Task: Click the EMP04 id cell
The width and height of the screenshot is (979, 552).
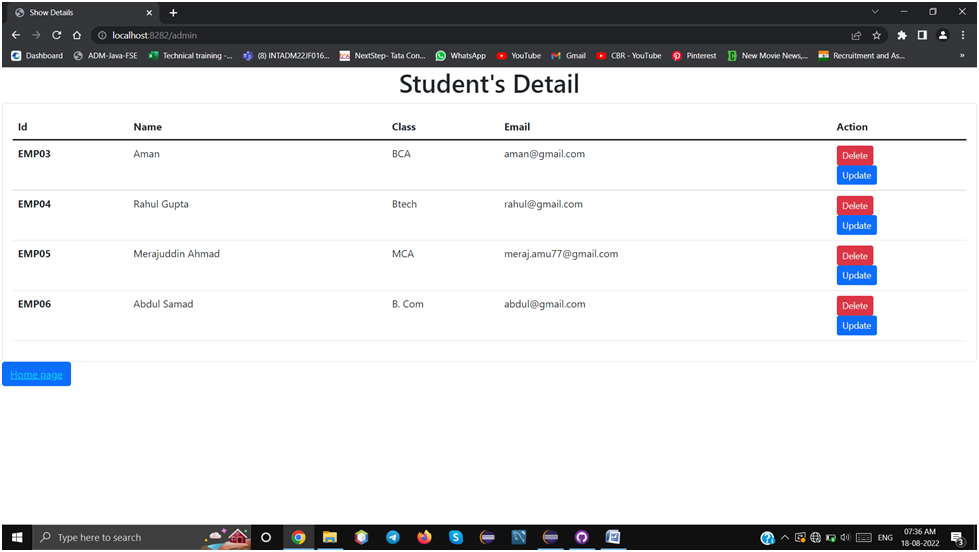Action: click(34, 204)
